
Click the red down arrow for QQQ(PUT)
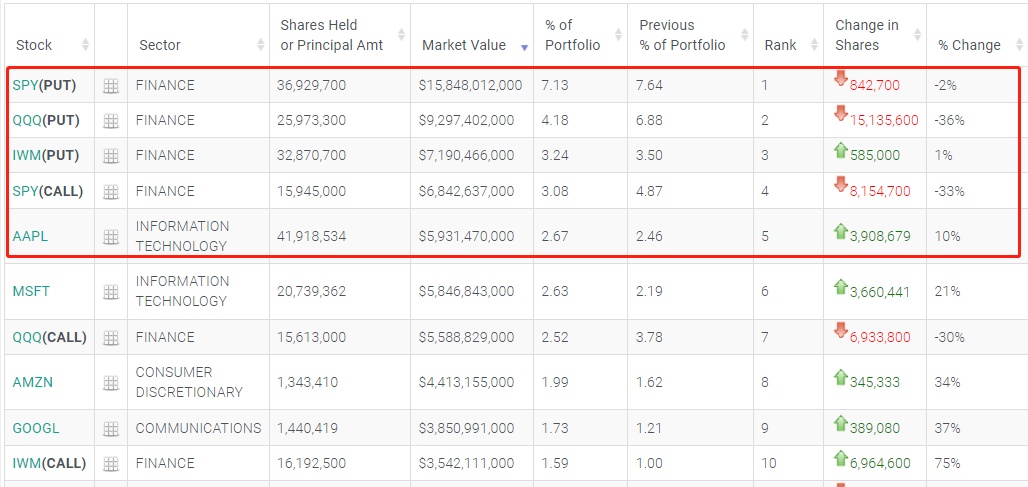click(x=840, y=115)
